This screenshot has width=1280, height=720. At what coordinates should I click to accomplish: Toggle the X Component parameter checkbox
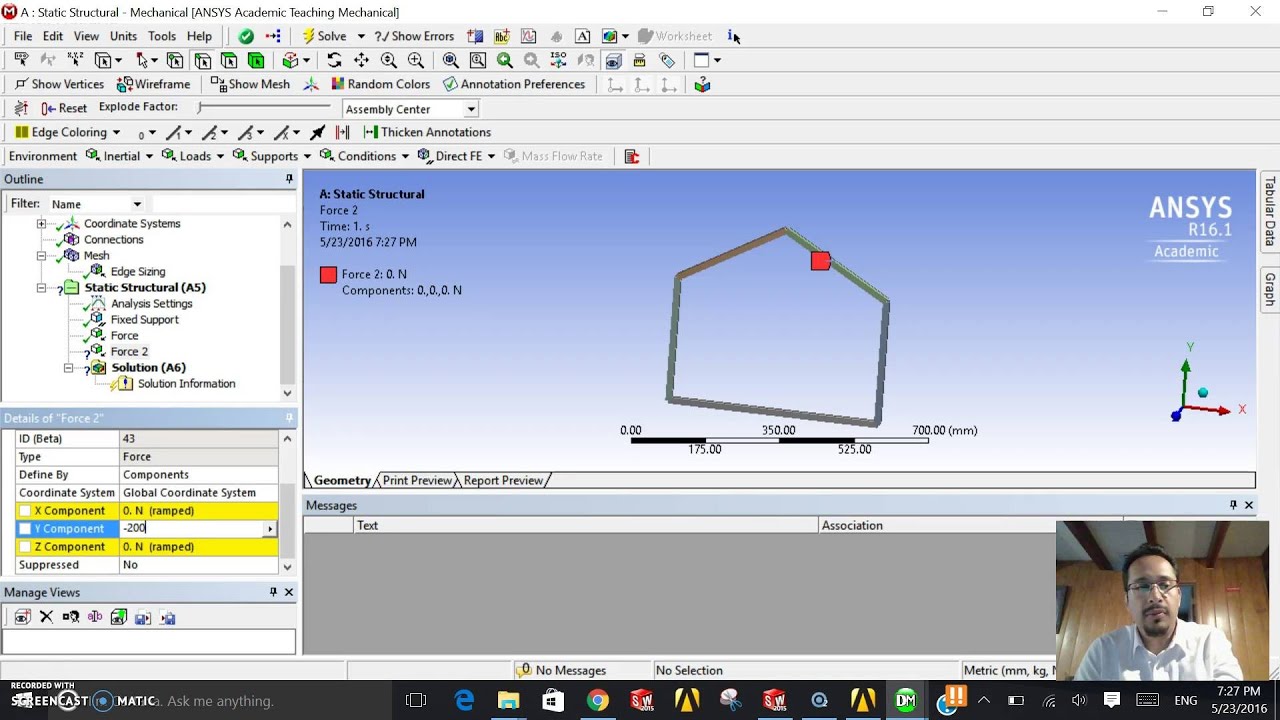(x=26, y=511)
